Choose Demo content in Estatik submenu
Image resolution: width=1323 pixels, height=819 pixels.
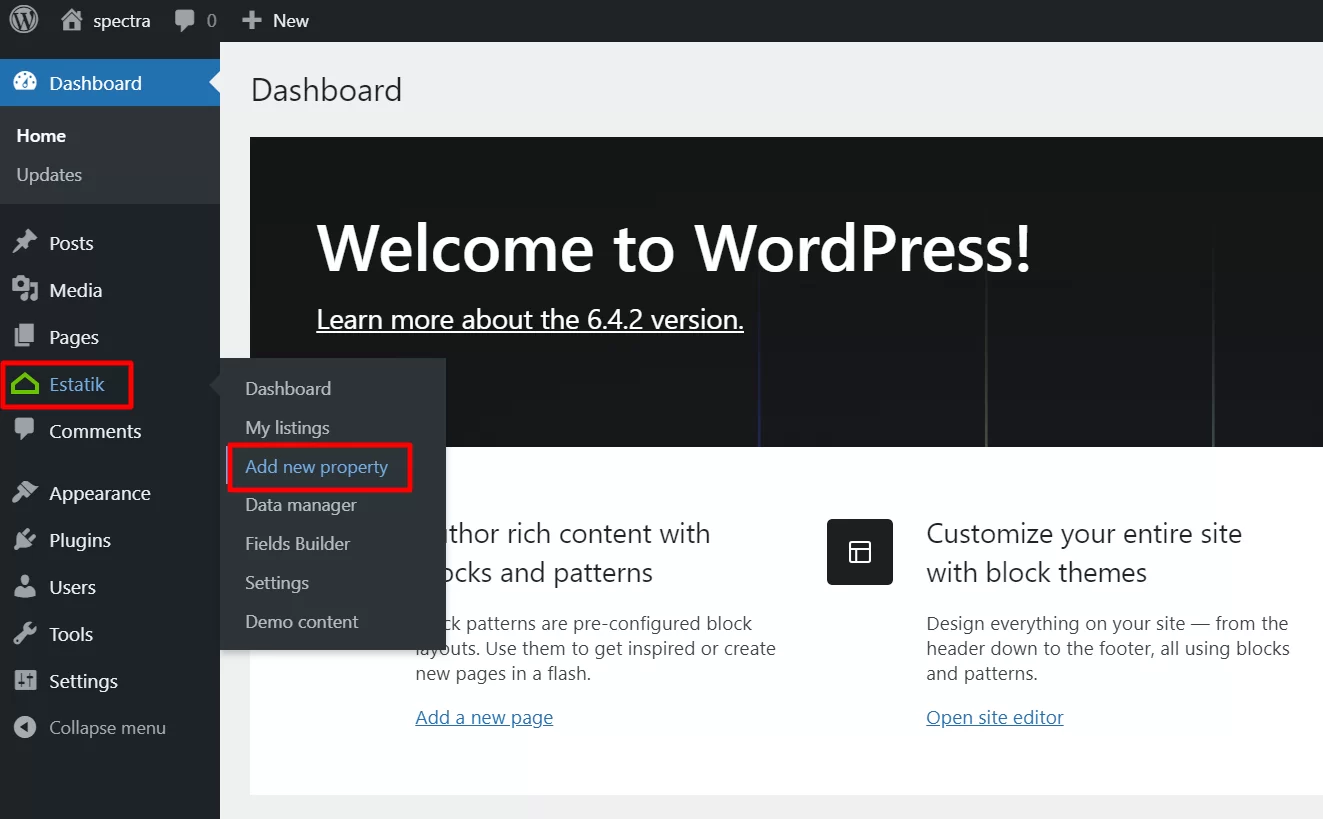(x=302, y=622)
